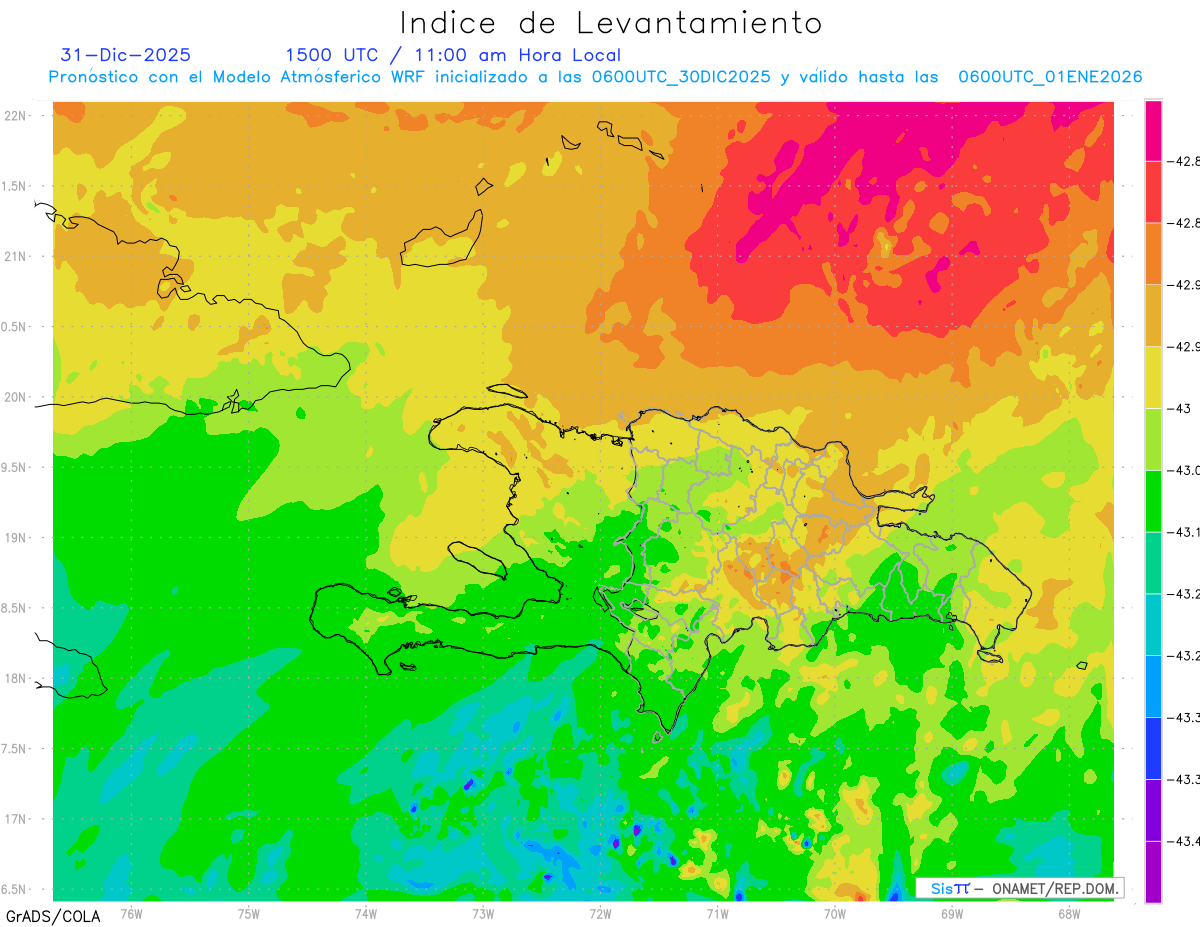Select the red swatch in the color legend
Viewport: 1200px width, 927px height.
[x=1153, y=192]
